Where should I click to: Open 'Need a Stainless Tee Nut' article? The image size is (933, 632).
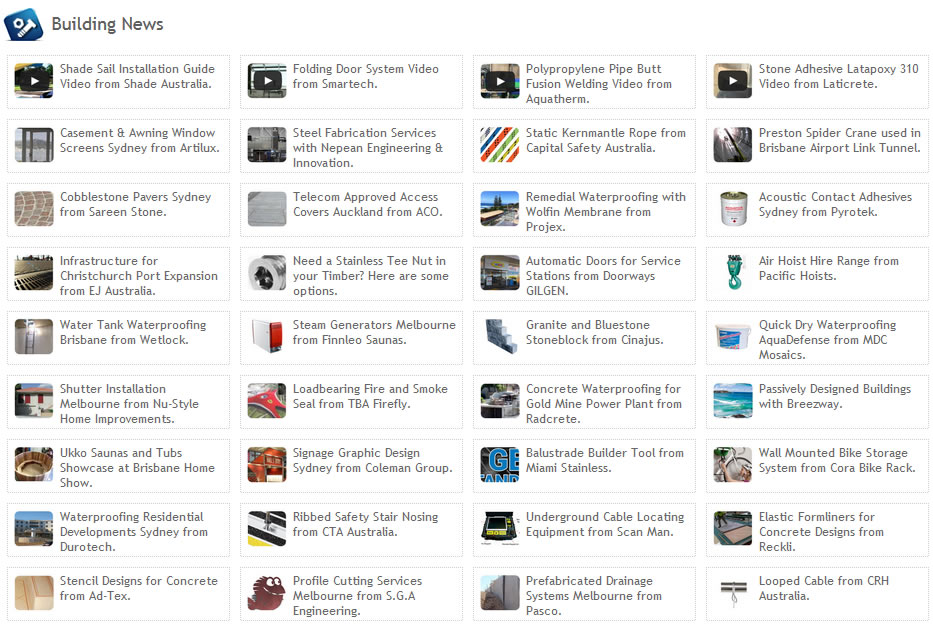coord(371,276)
